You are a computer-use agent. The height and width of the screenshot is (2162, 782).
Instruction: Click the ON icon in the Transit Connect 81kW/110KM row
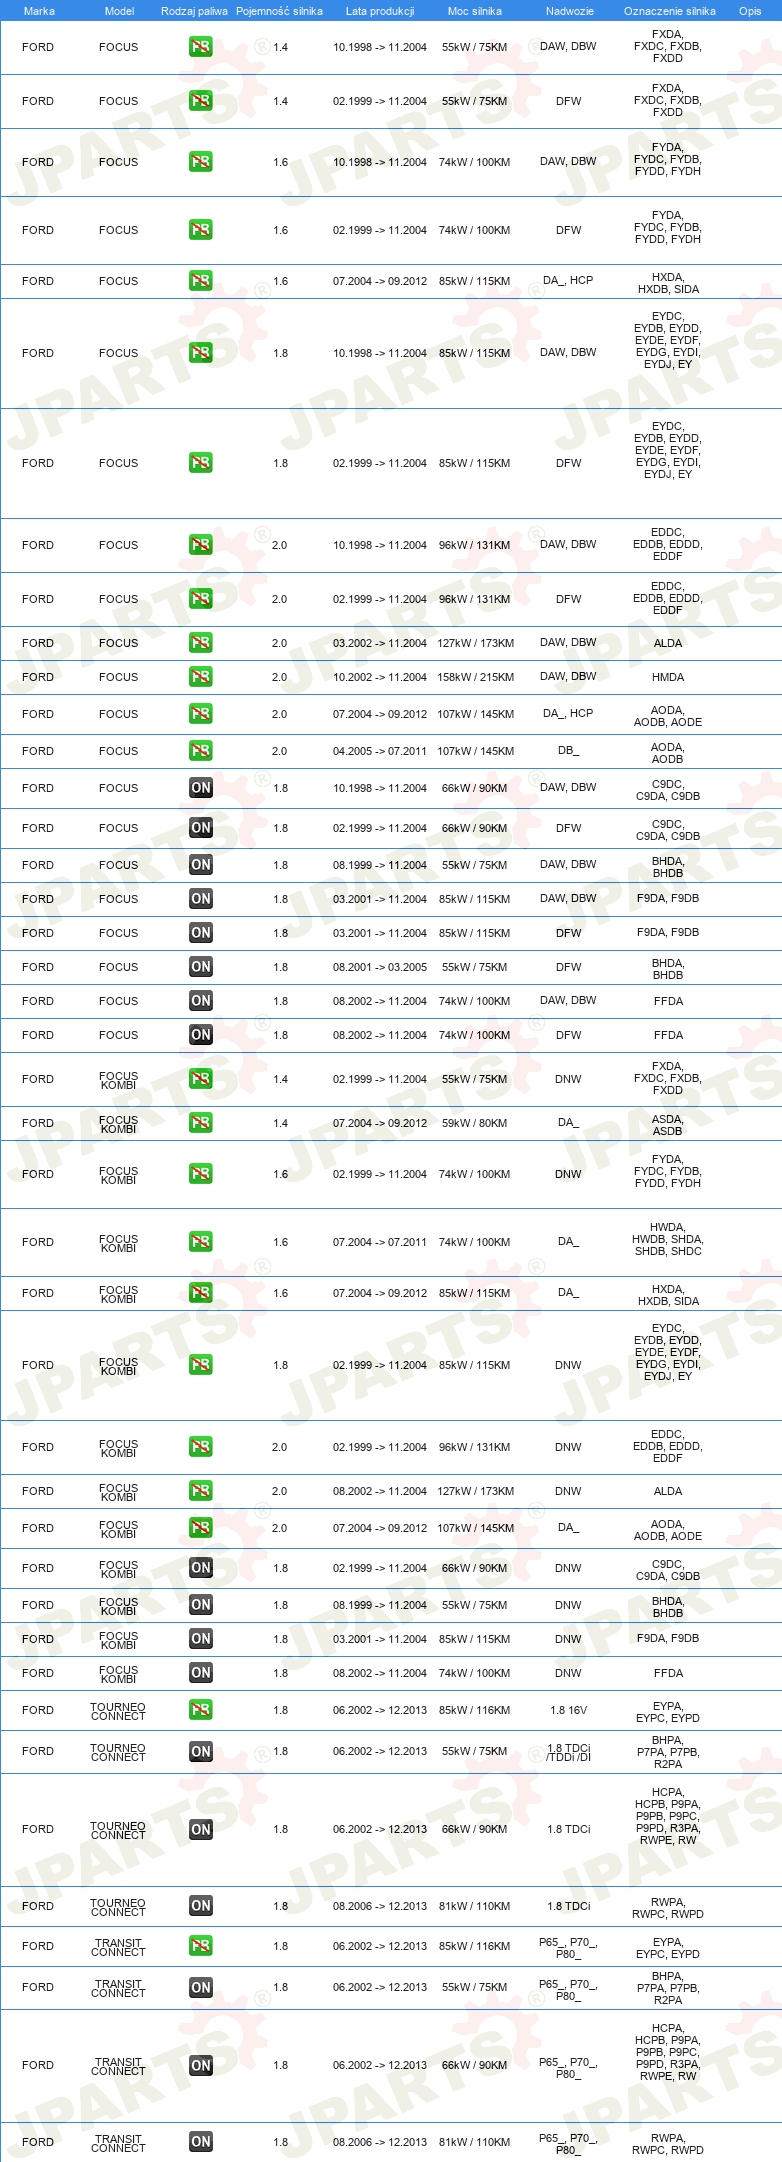201,2142
